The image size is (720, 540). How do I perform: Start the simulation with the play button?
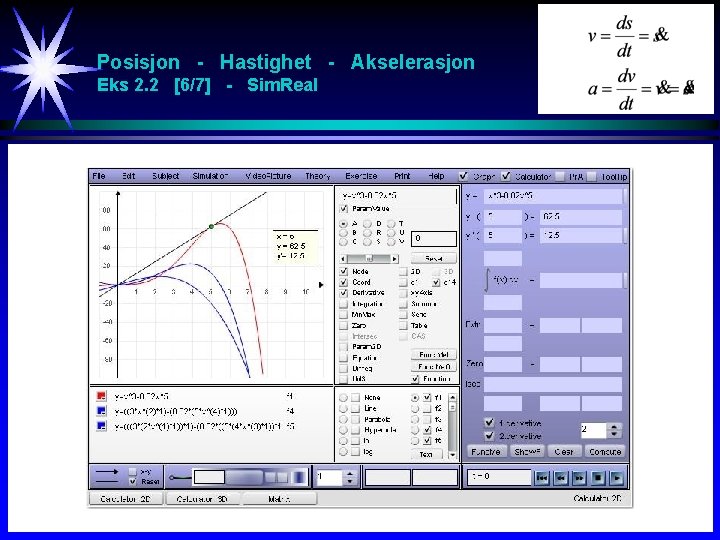617,478
